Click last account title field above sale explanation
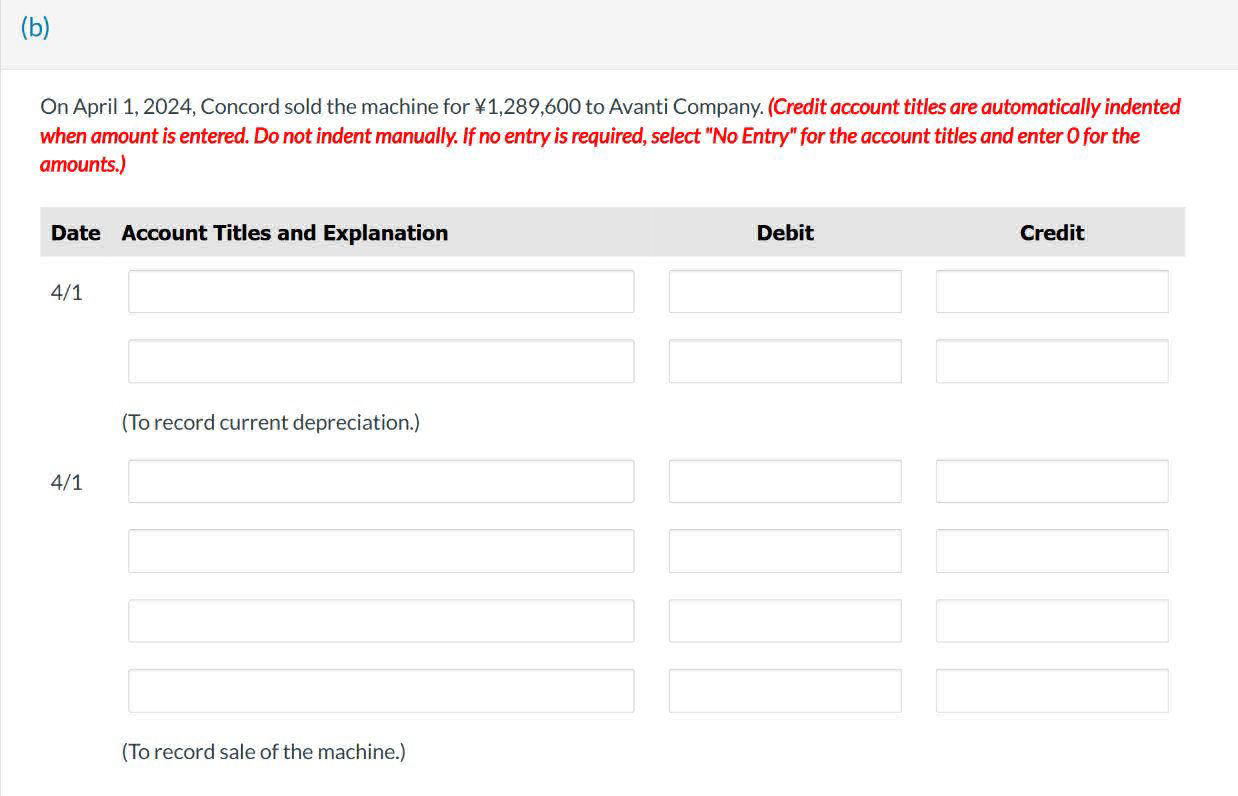This screenshot has width=1238, height=796. coord(380,691)
